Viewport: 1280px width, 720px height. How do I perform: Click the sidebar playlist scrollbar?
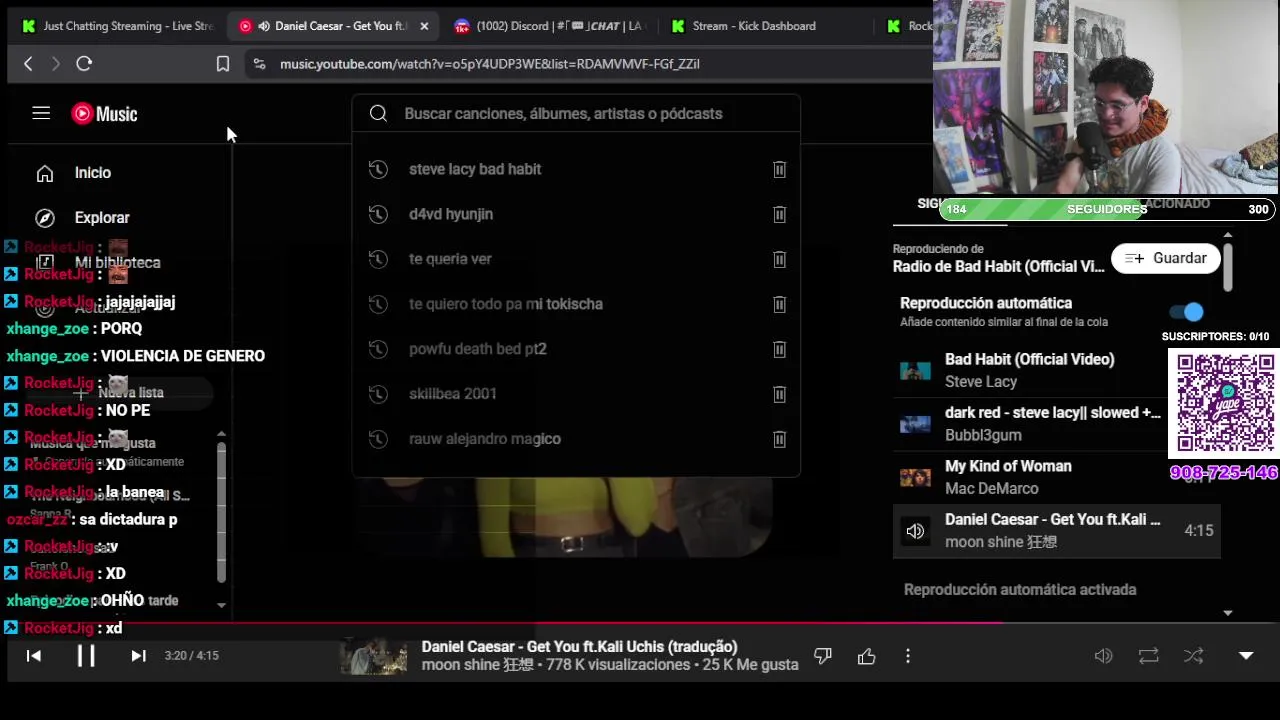click(x=221, y=512)
